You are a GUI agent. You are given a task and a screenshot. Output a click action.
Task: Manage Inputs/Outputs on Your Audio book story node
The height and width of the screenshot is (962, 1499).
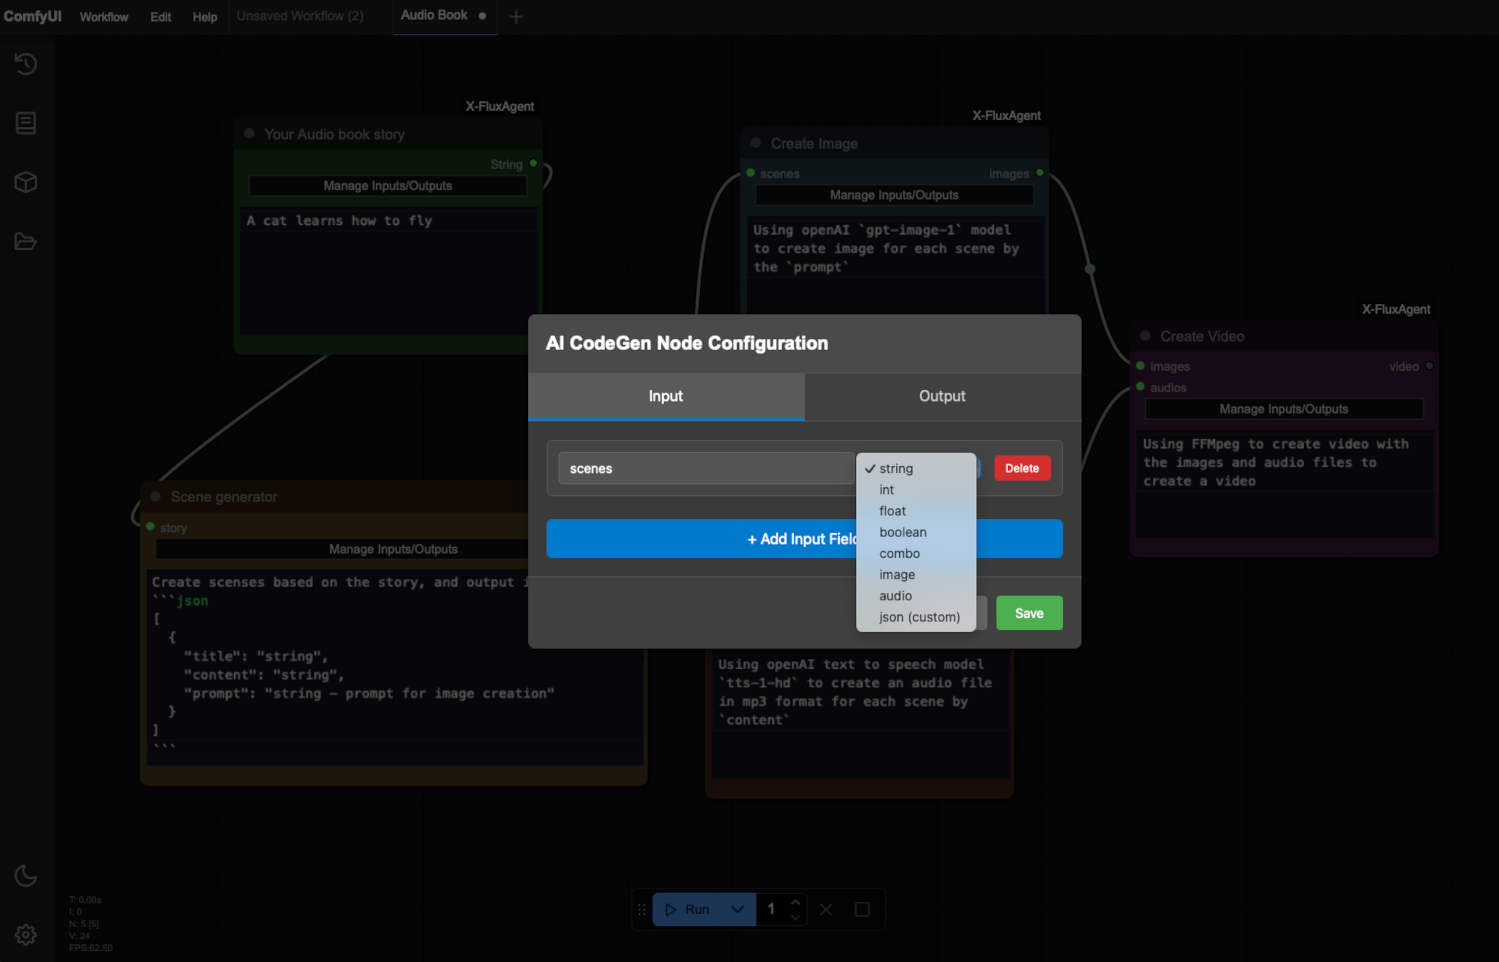(x=388, y=186)
